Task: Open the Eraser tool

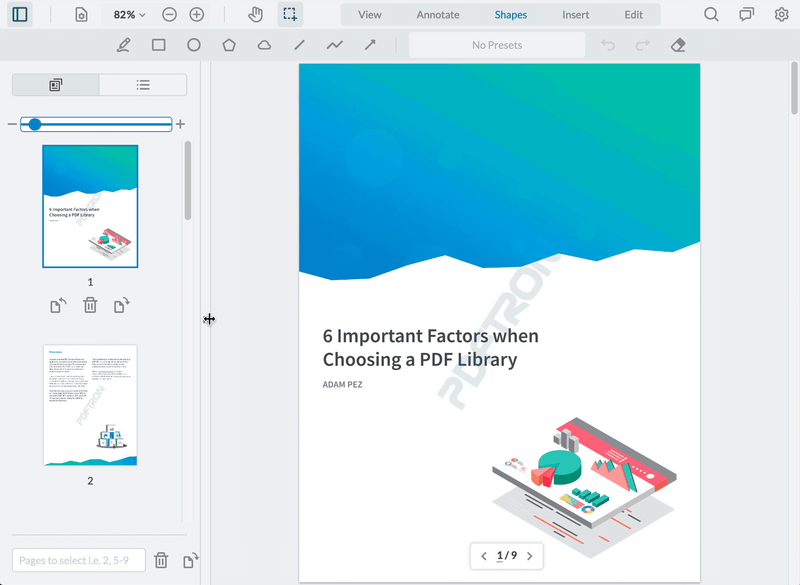Action: pyautogui.click(x=678, y=45)
